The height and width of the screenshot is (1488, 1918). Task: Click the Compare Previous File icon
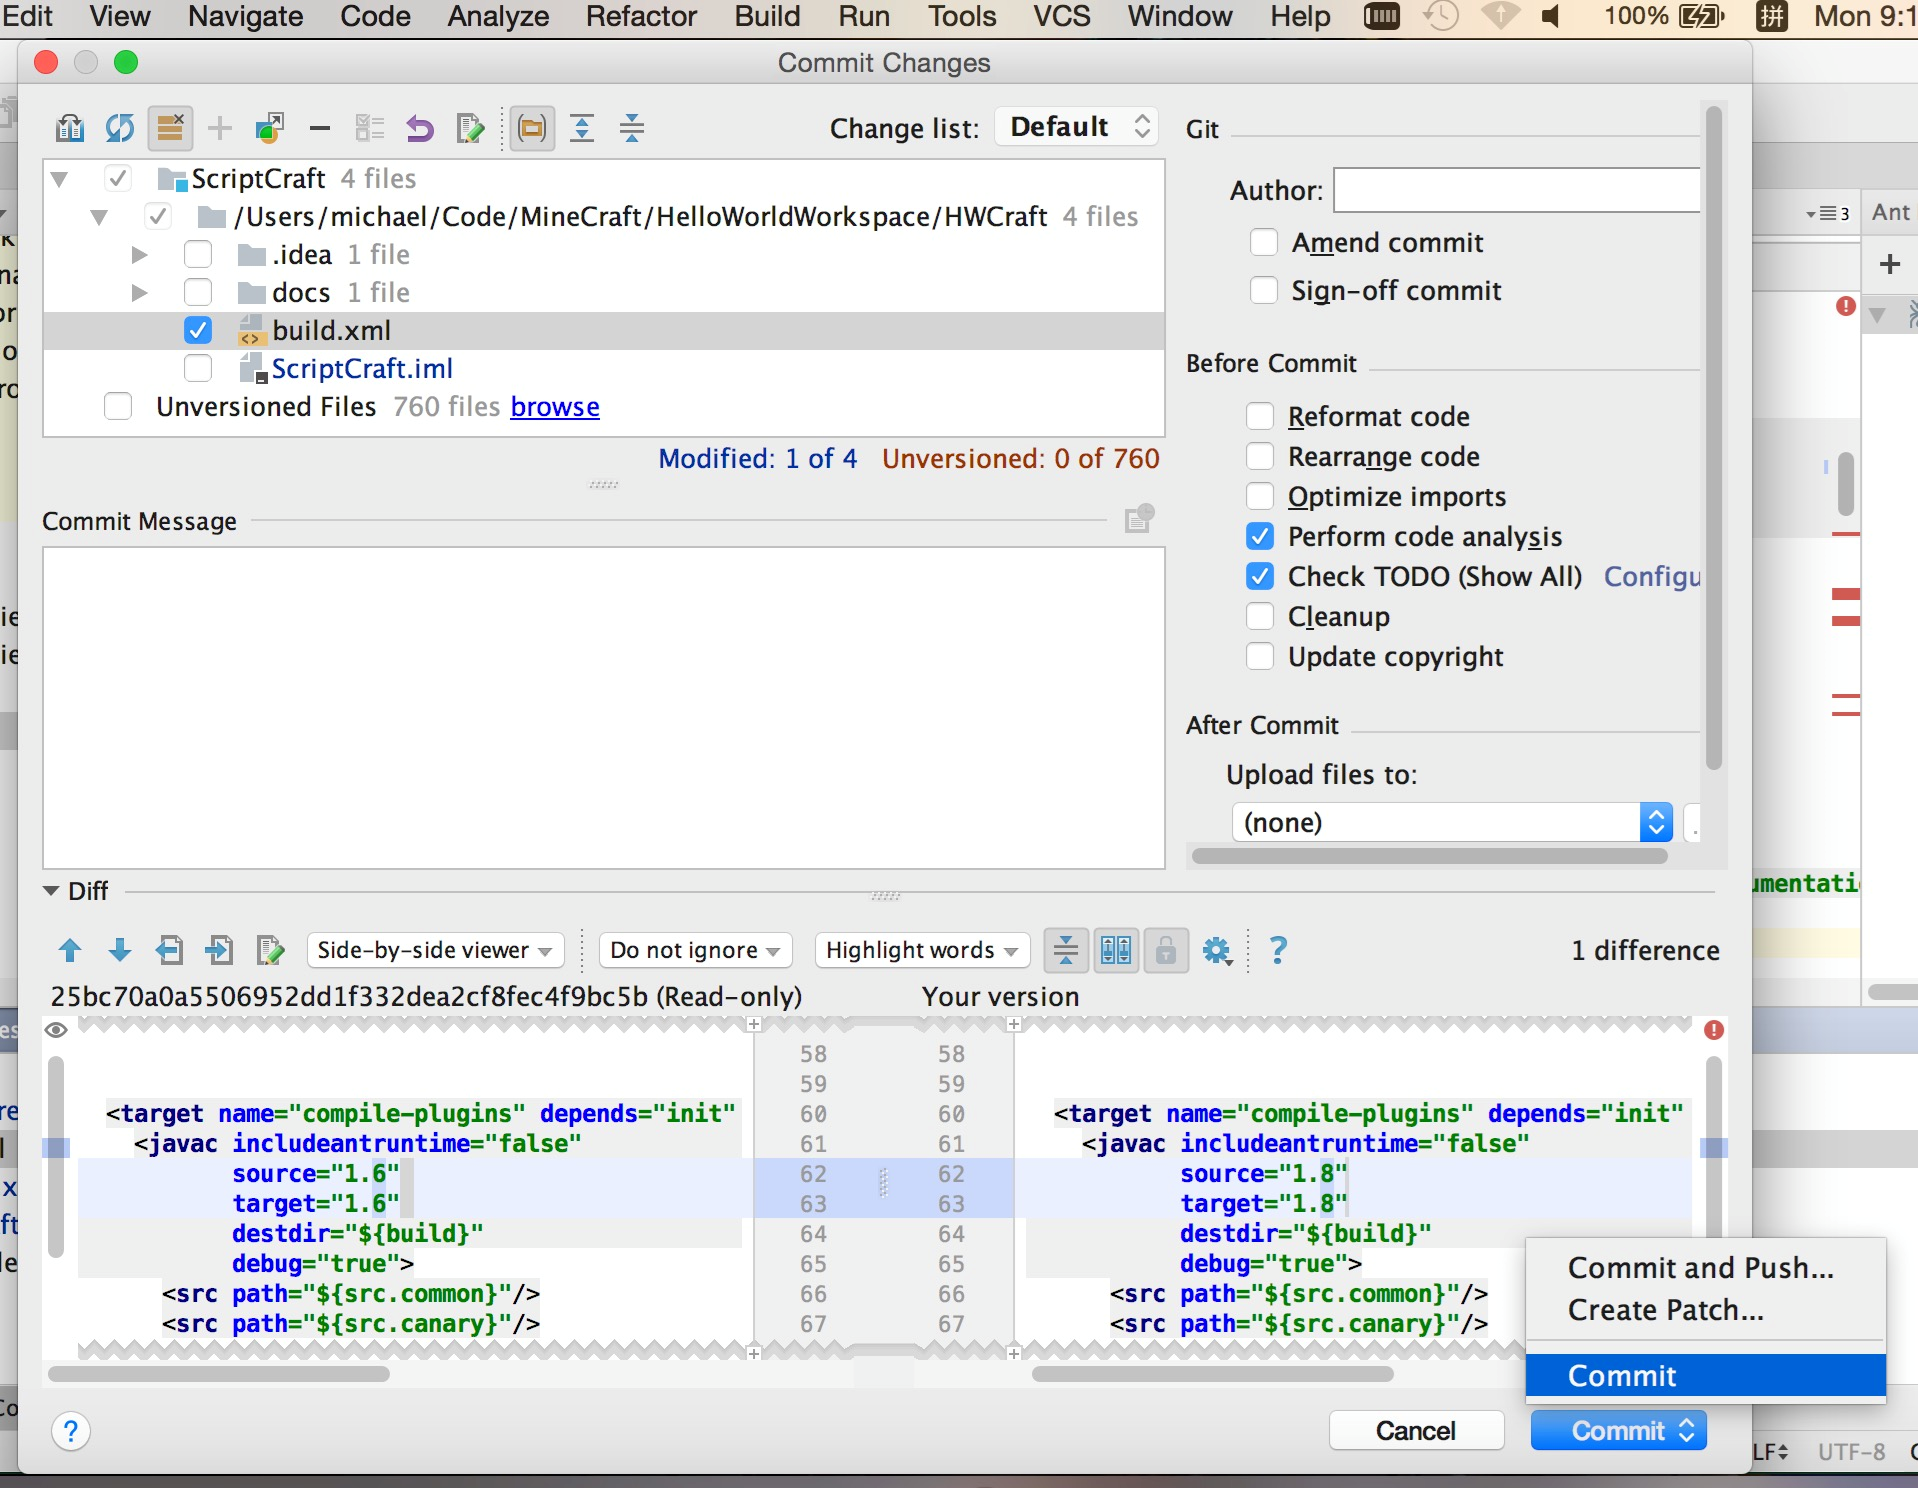click(x=170, y=950)
